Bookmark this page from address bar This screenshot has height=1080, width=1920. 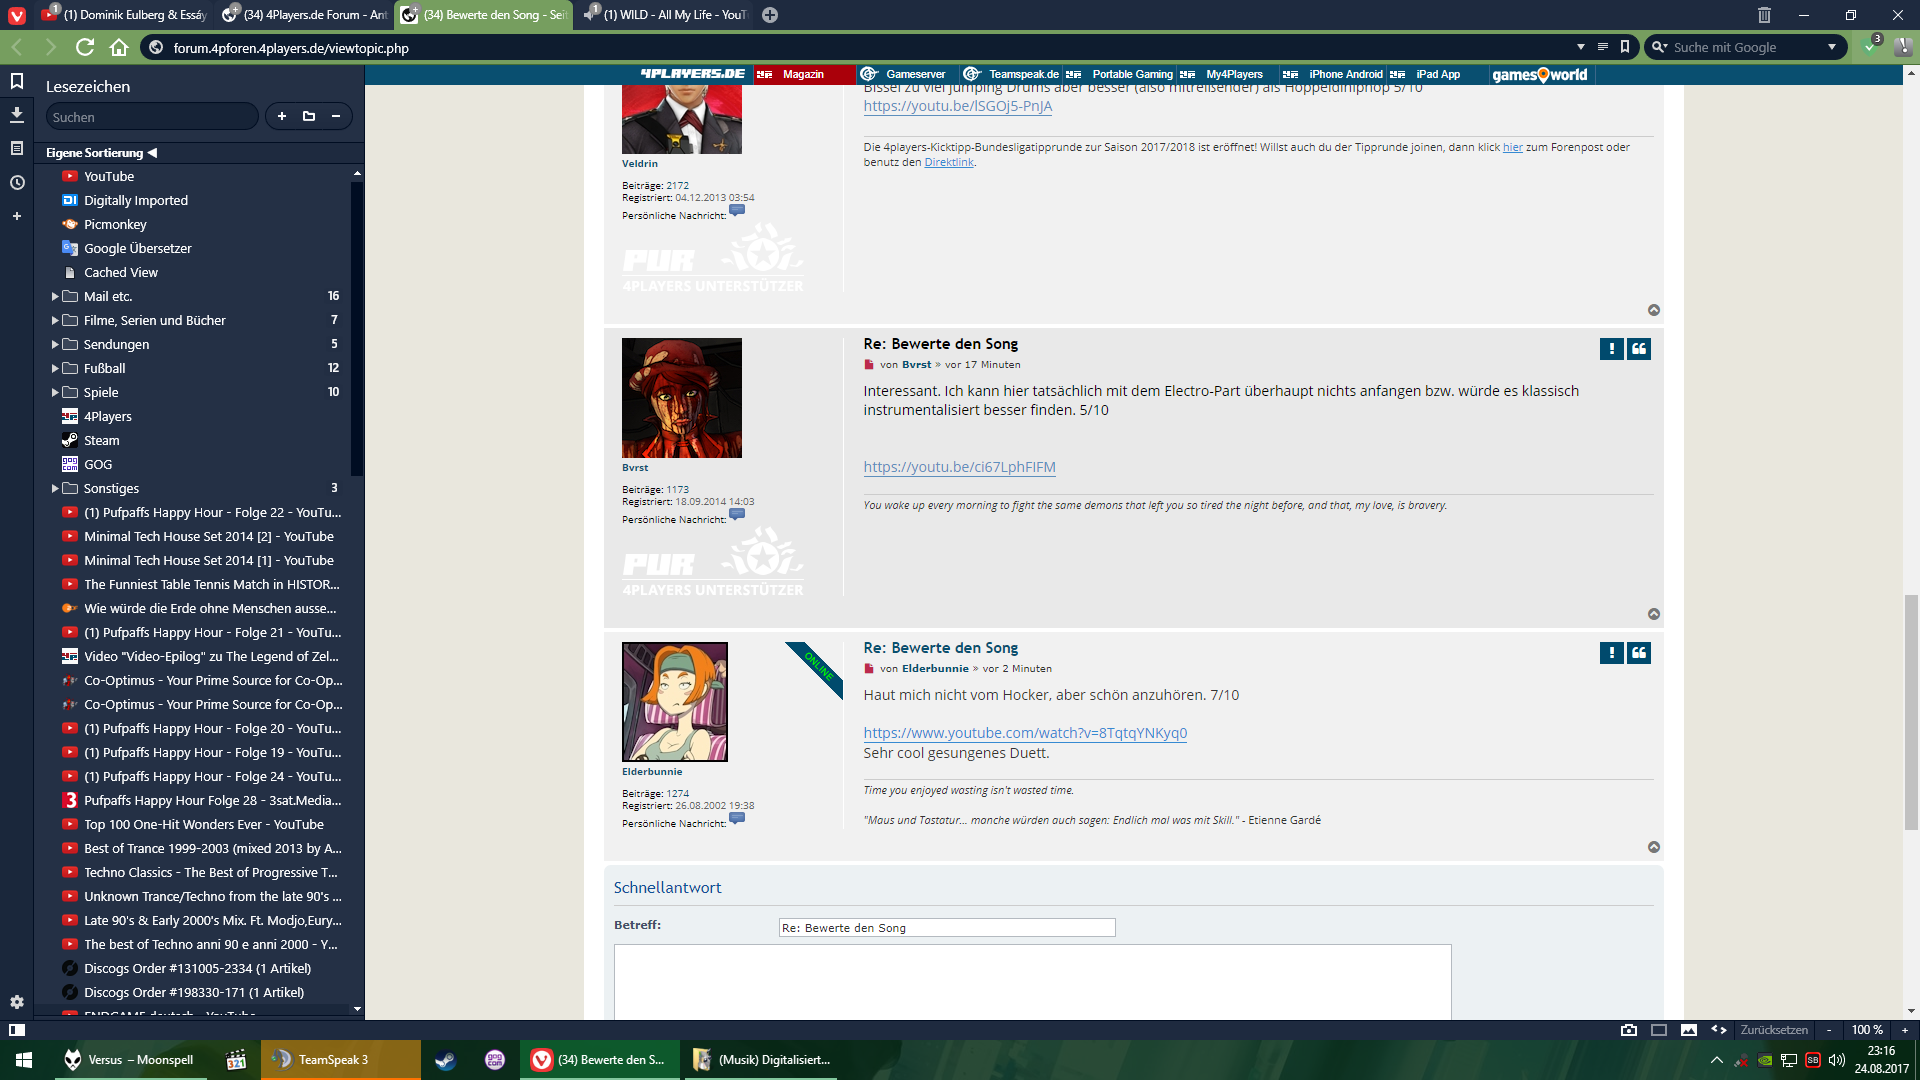pyautogui.click(x=1625, y=47)
